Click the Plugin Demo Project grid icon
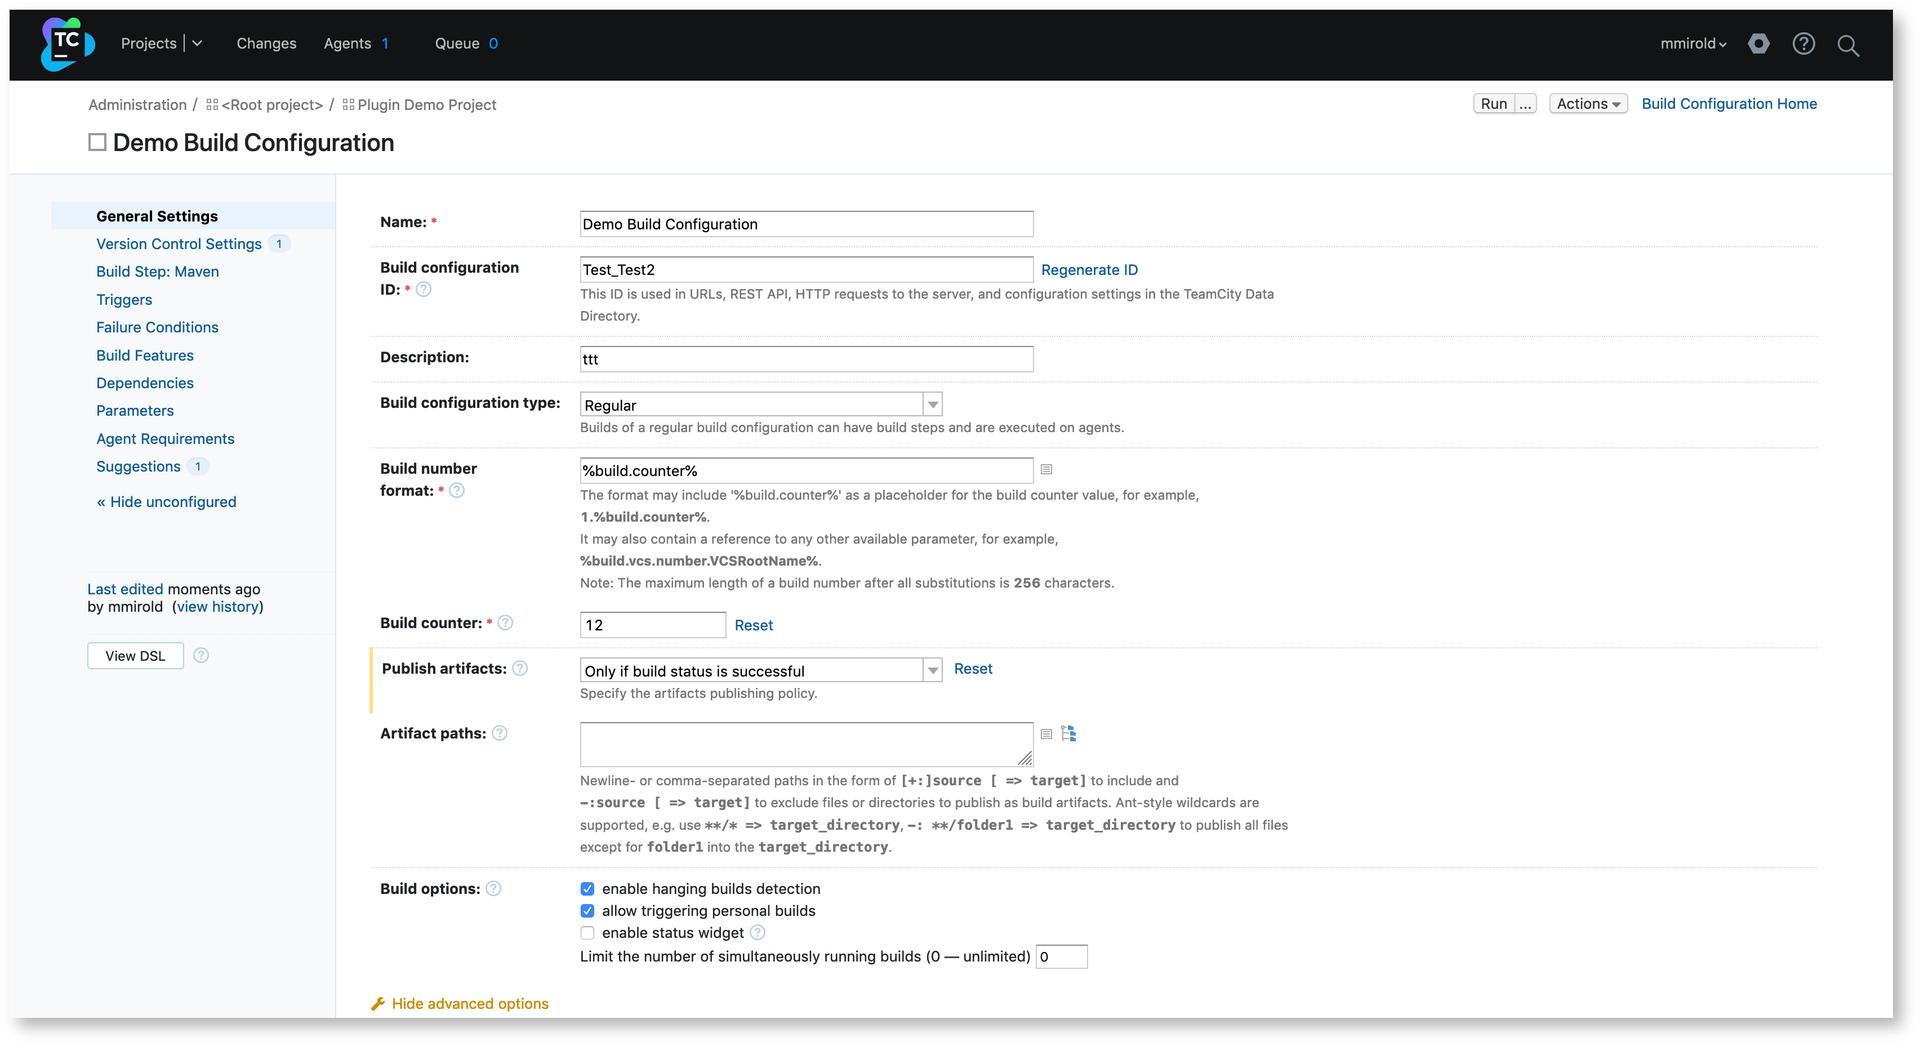1920x1045 pixels. tap(348, 105)
